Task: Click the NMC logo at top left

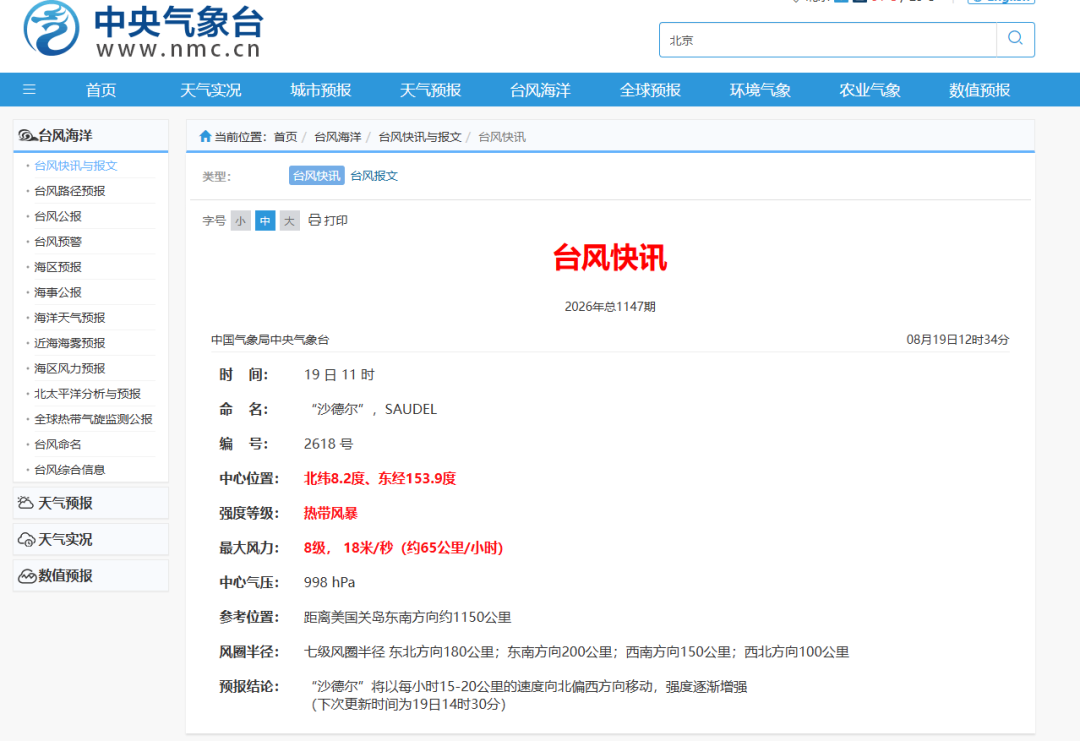Action: 143,29
